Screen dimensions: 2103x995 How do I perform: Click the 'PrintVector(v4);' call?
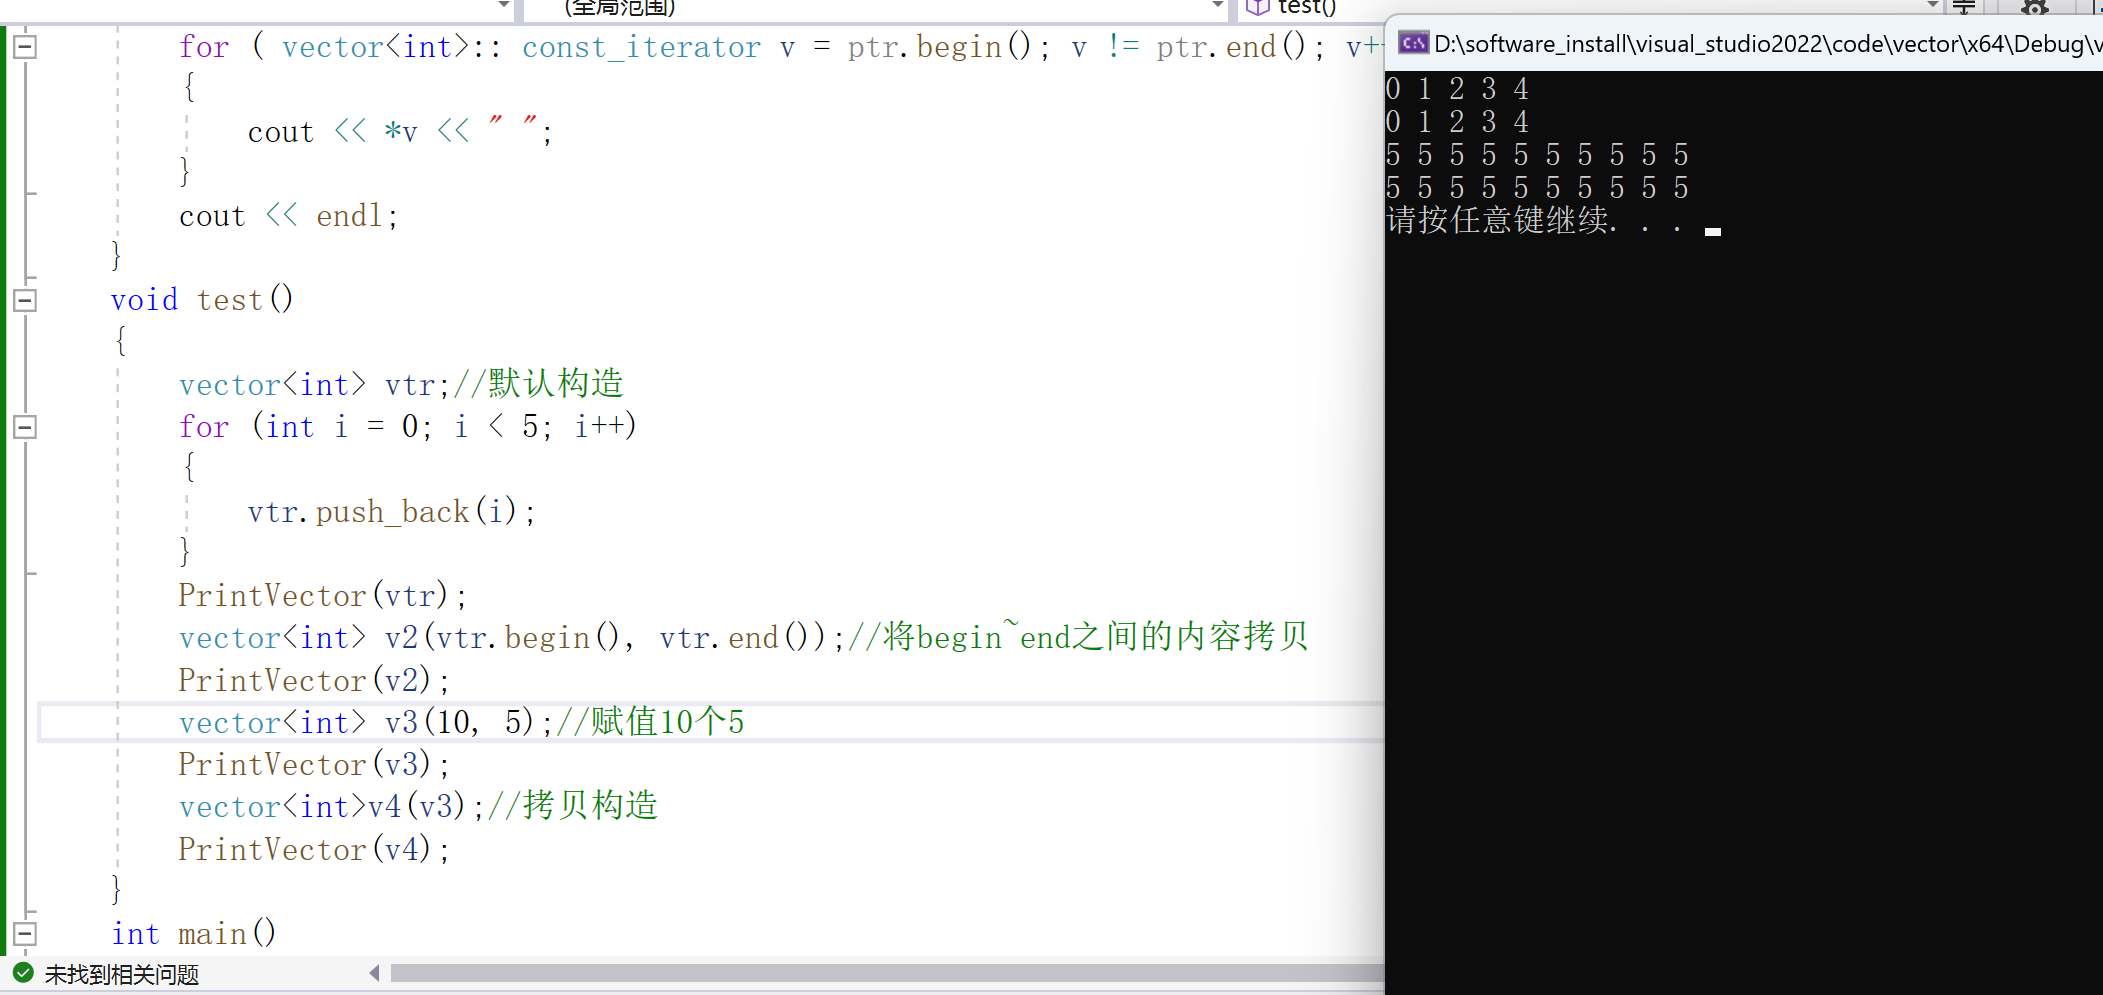coord(314,850)
